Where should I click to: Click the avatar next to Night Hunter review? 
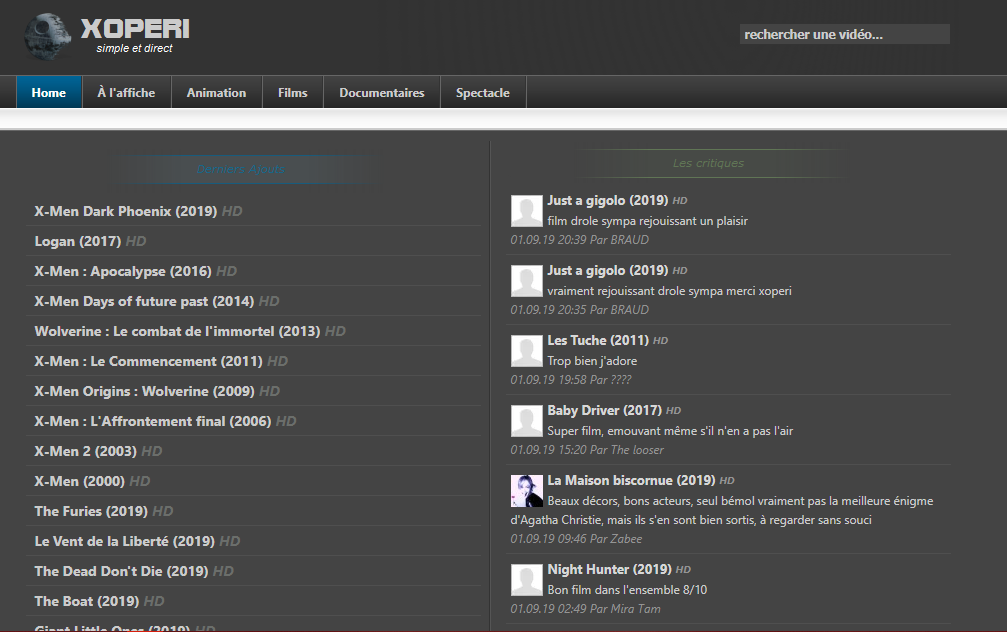(527, 580)
